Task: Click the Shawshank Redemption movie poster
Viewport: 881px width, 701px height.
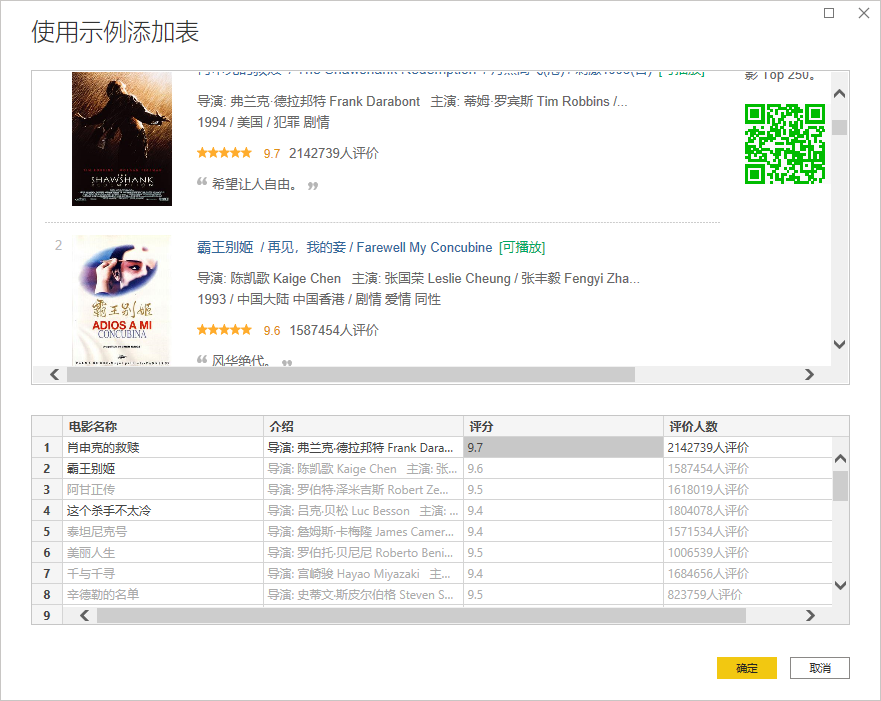Action: [x=107, y=139]
